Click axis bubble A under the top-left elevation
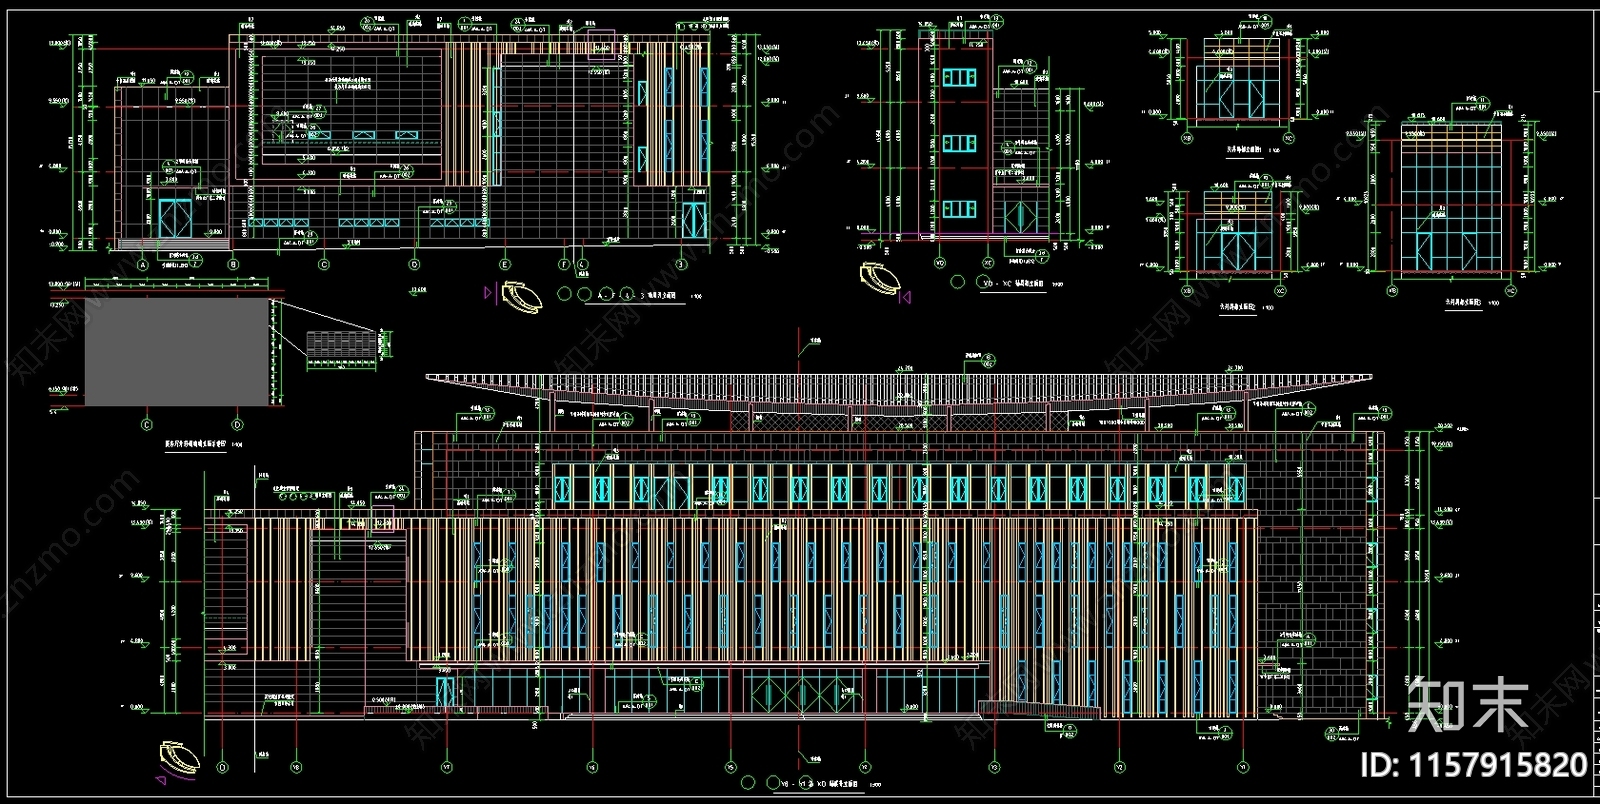This screenshot has width=1600, height=804. (142, 265)
